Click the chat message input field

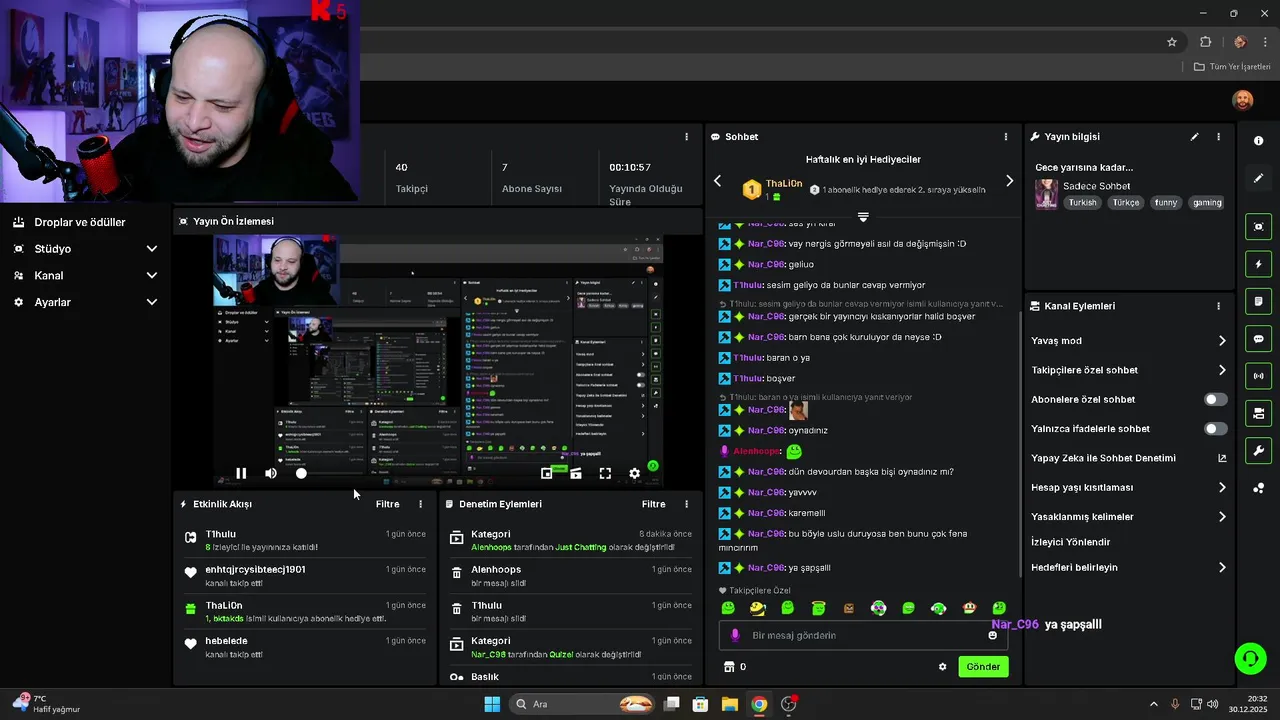click(x=863, y=635)
